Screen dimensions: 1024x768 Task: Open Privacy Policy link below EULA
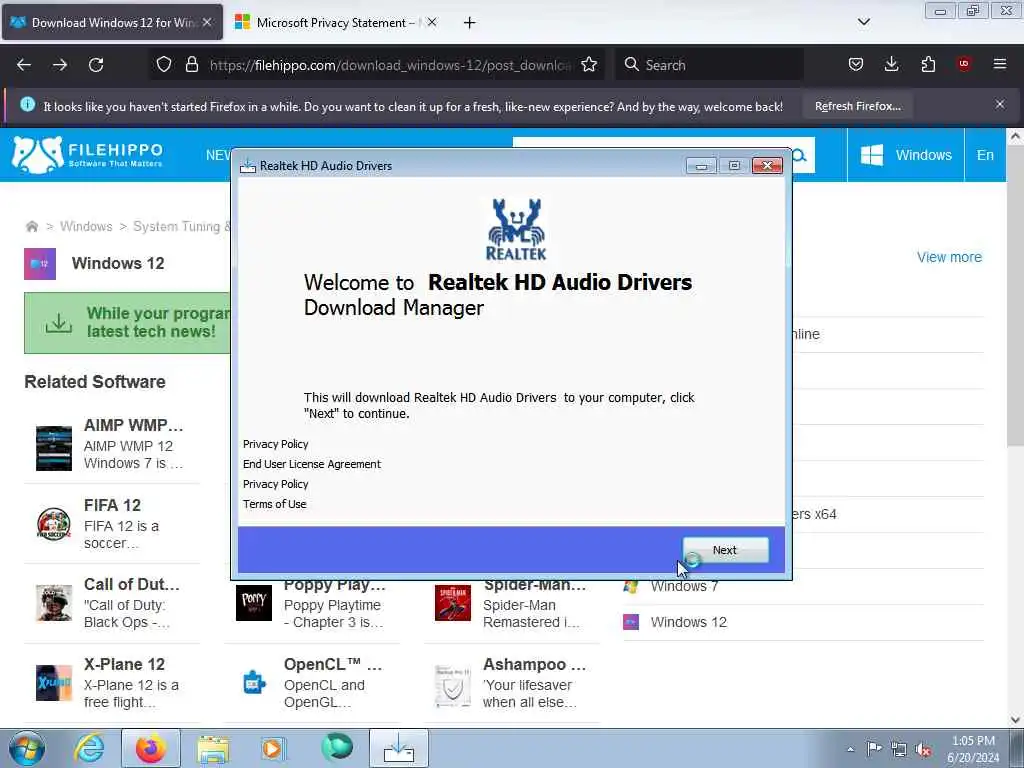click(x=276, y=484)
